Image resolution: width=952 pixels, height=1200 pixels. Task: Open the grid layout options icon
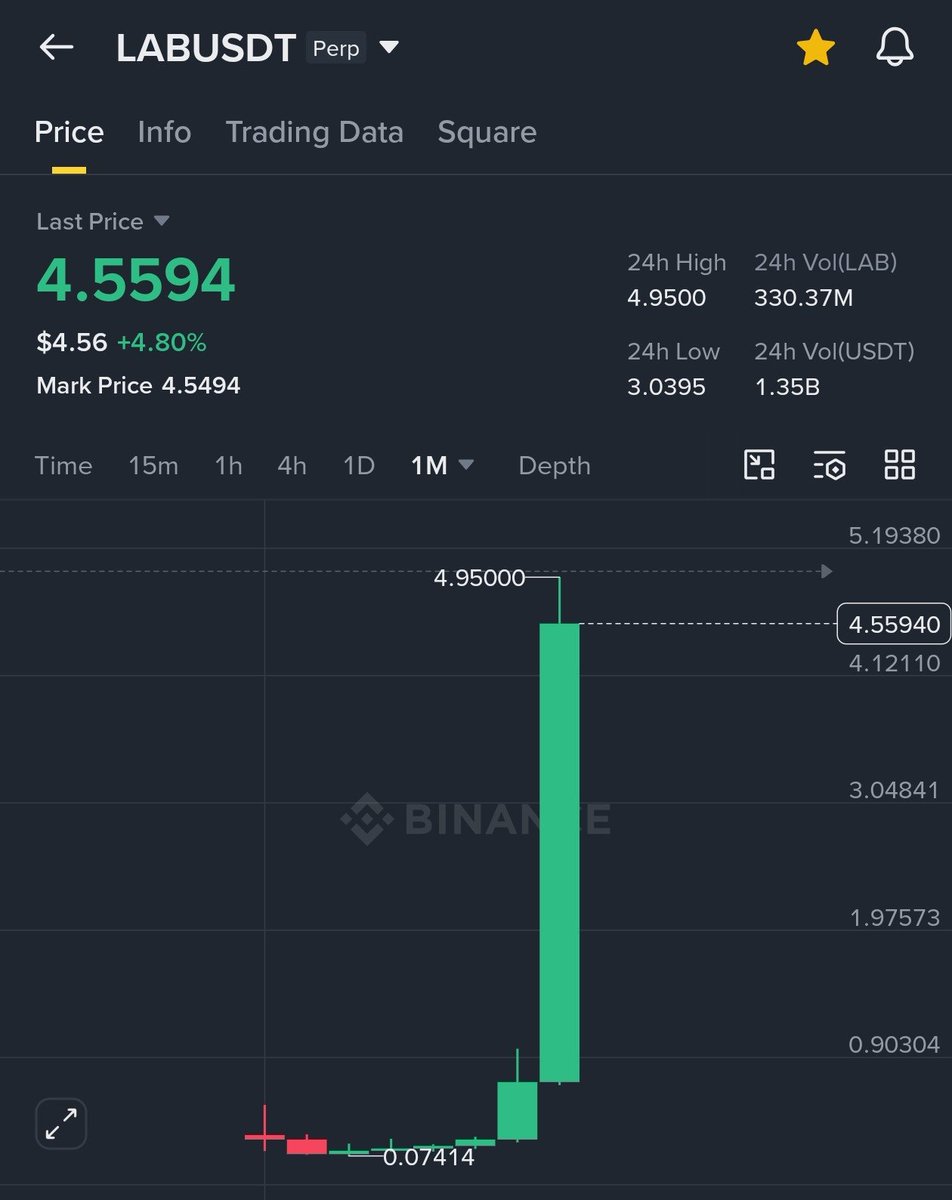(900, 465)
